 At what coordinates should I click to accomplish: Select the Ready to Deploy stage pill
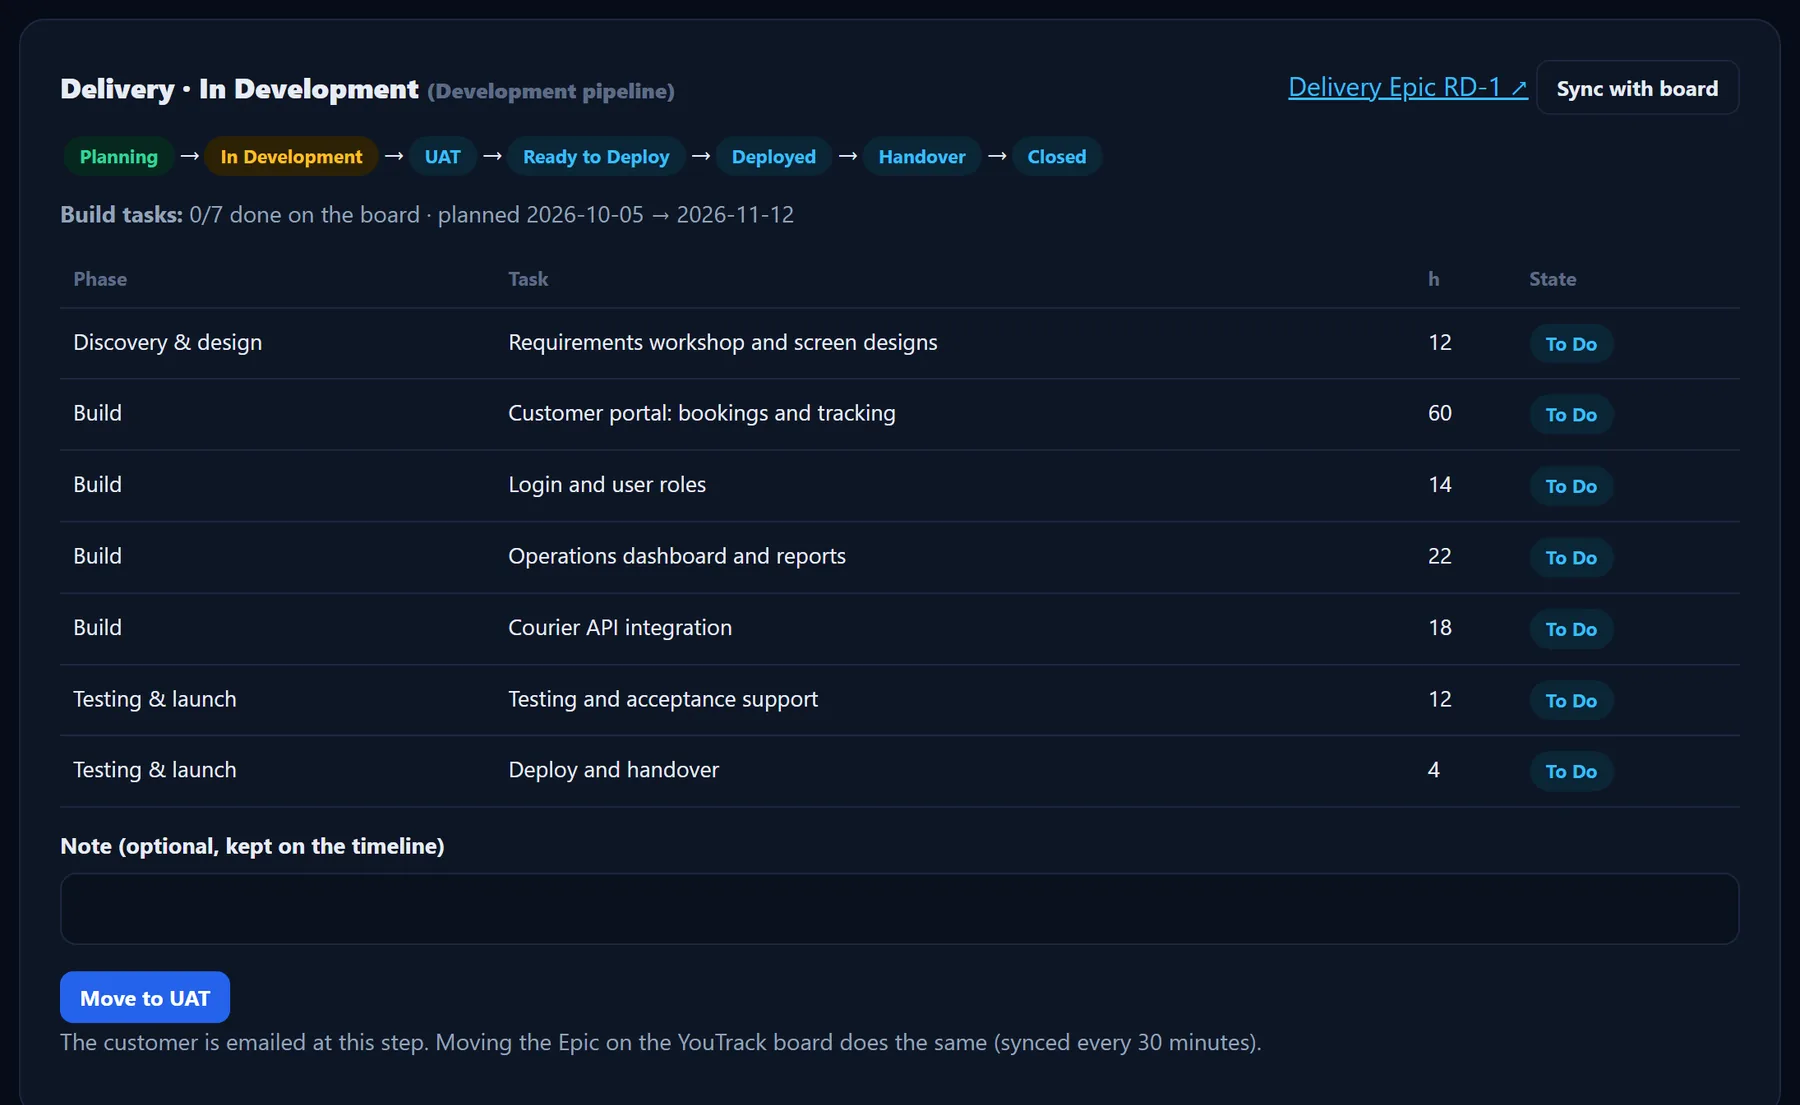pyautogui.click(x=596, y=157)
